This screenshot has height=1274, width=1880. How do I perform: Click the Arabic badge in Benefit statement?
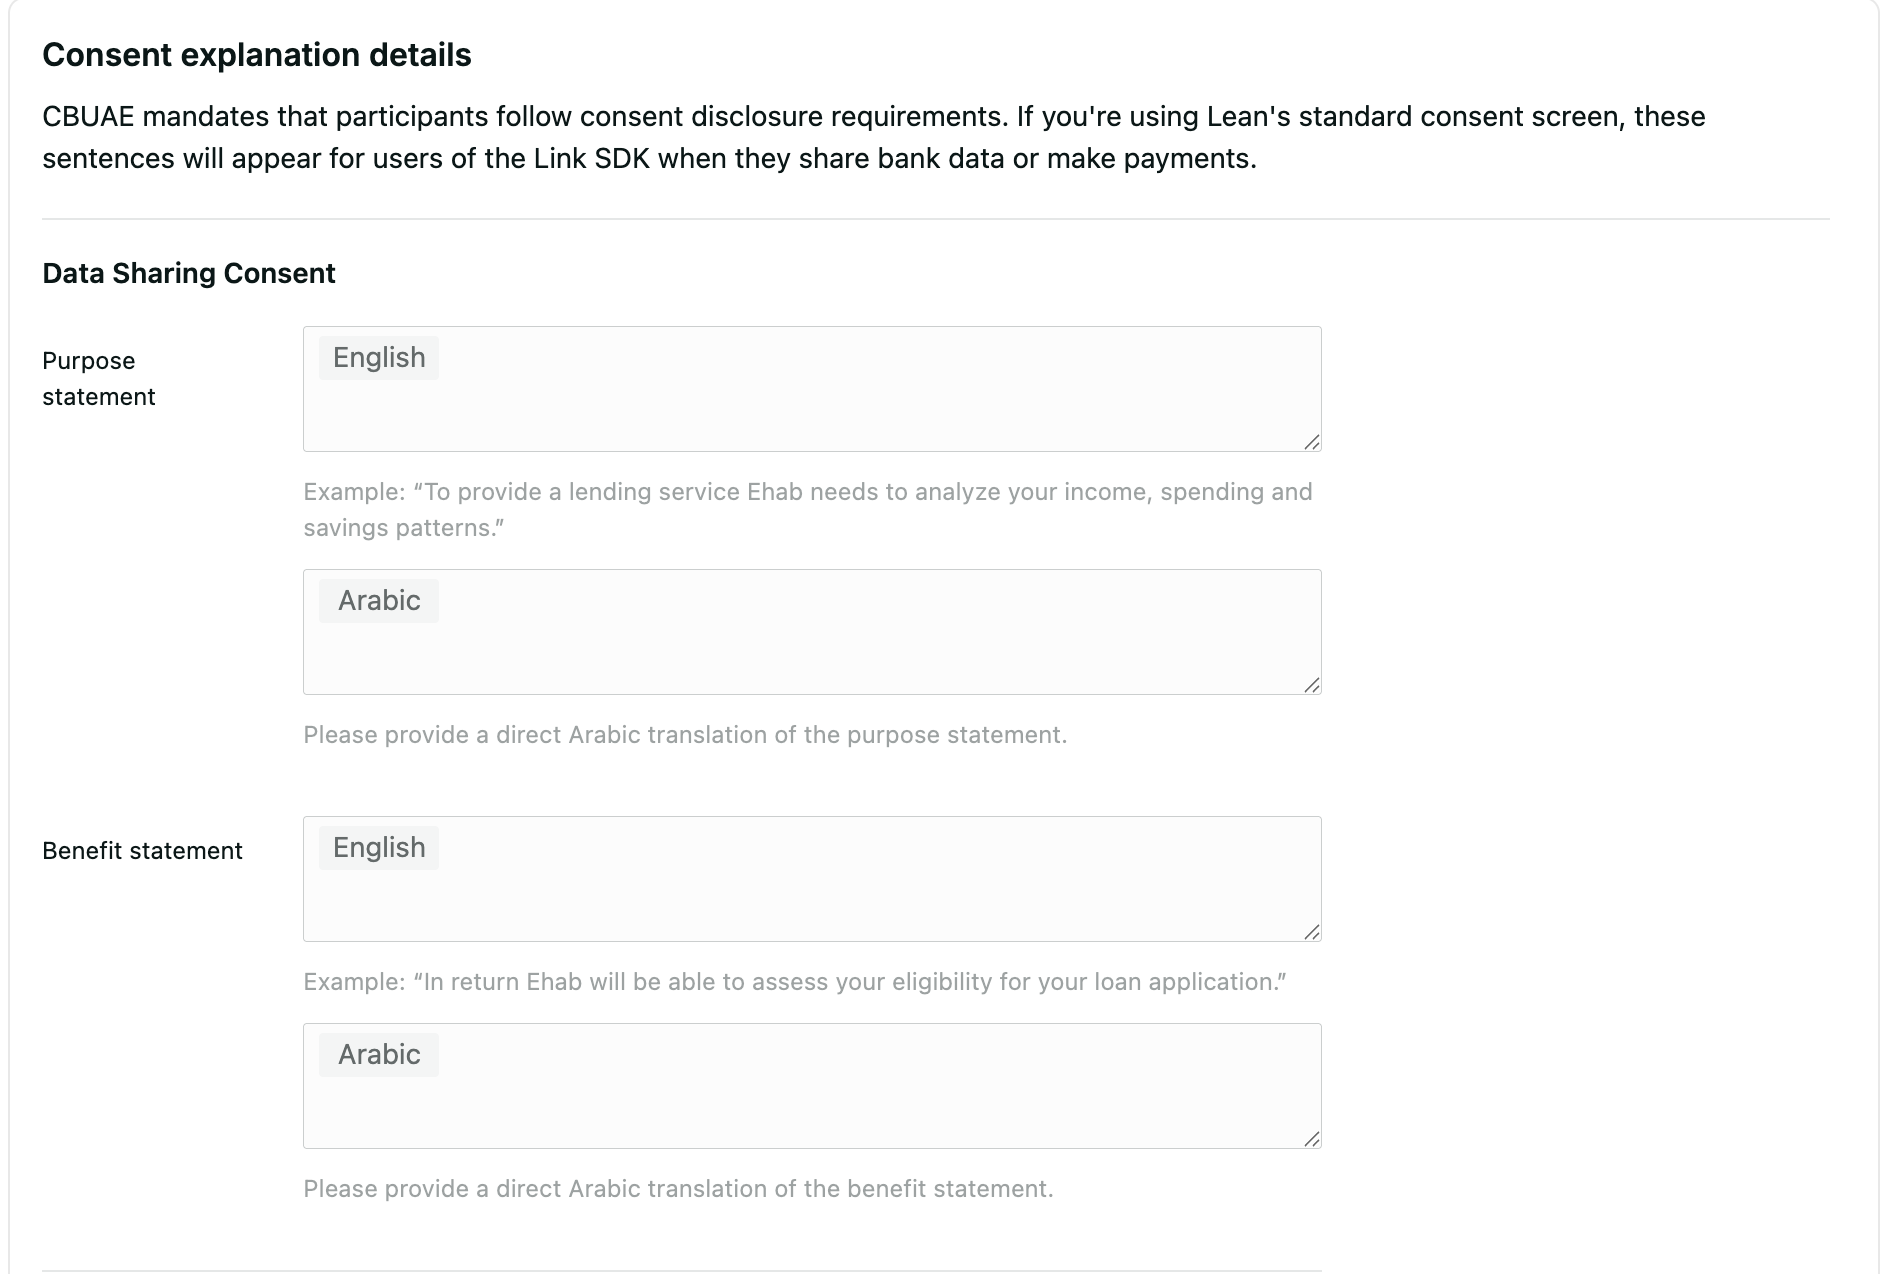click(379, 1055)
